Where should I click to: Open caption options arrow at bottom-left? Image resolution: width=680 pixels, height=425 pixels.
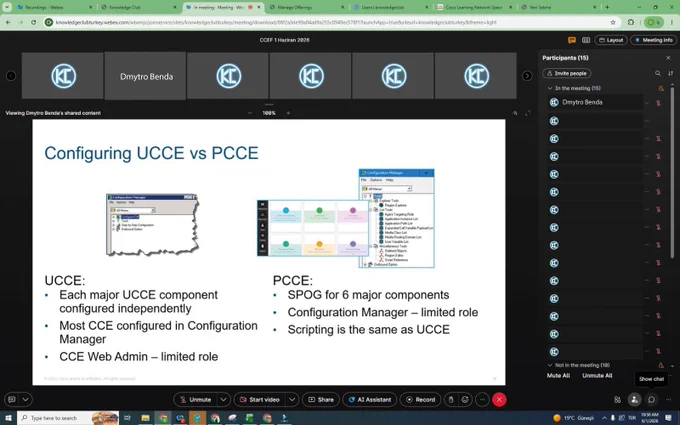pos(26,399)
